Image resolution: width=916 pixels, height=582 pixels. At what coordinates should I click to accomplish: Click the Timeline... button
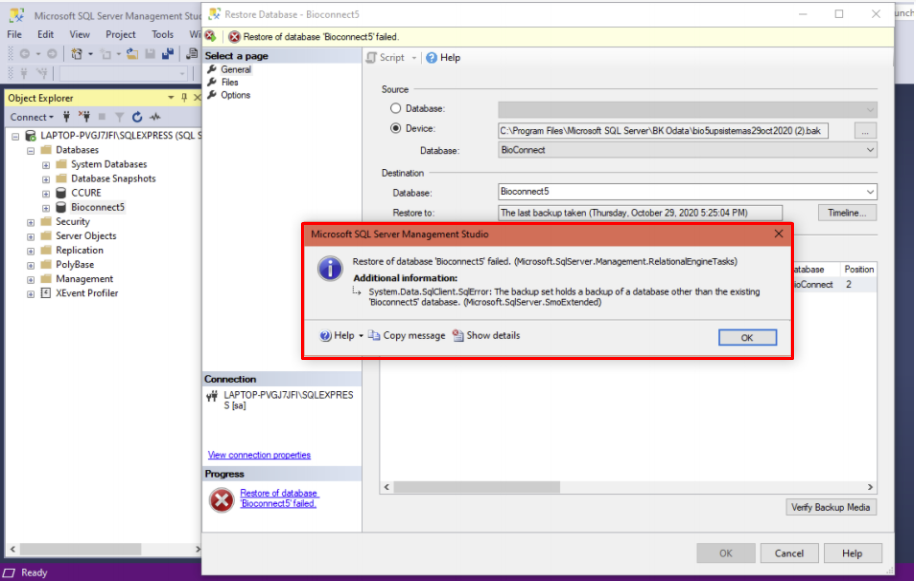[x=846, y=213]
